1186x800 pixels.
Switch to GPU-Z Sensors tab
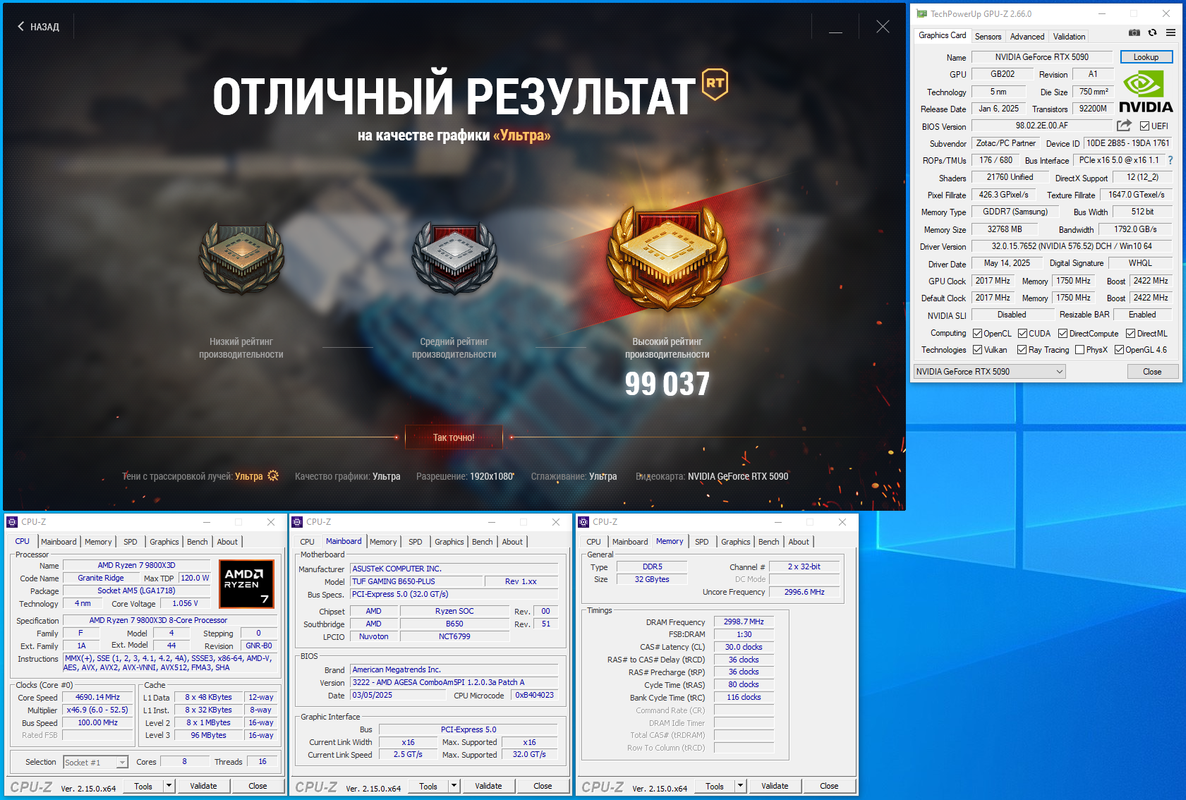tap(987, 36)
